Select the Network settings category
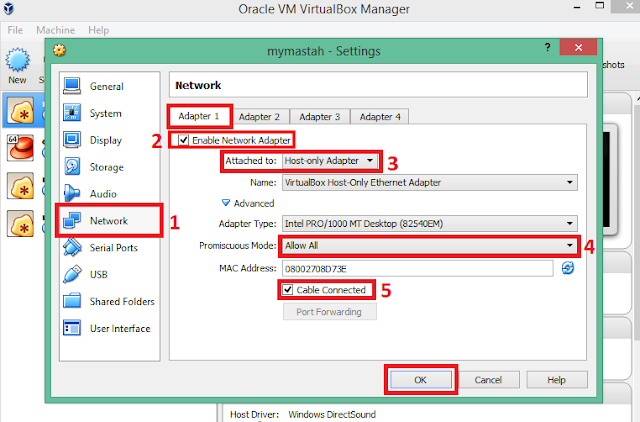Screen dimensions: 640x422 pyautogui.click(x=109, y=221)
